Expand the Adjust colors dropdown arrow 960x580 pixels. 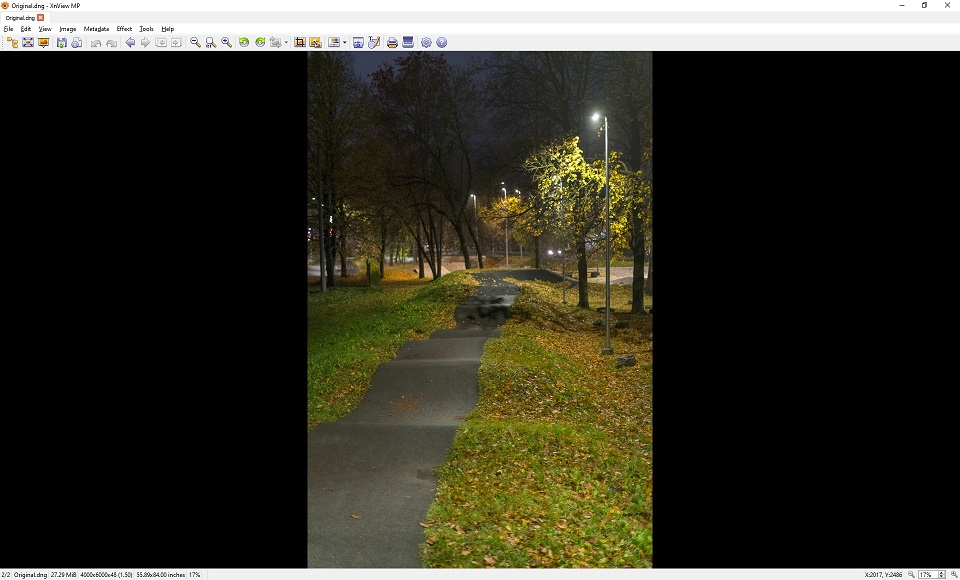click(x=345, y=43)
